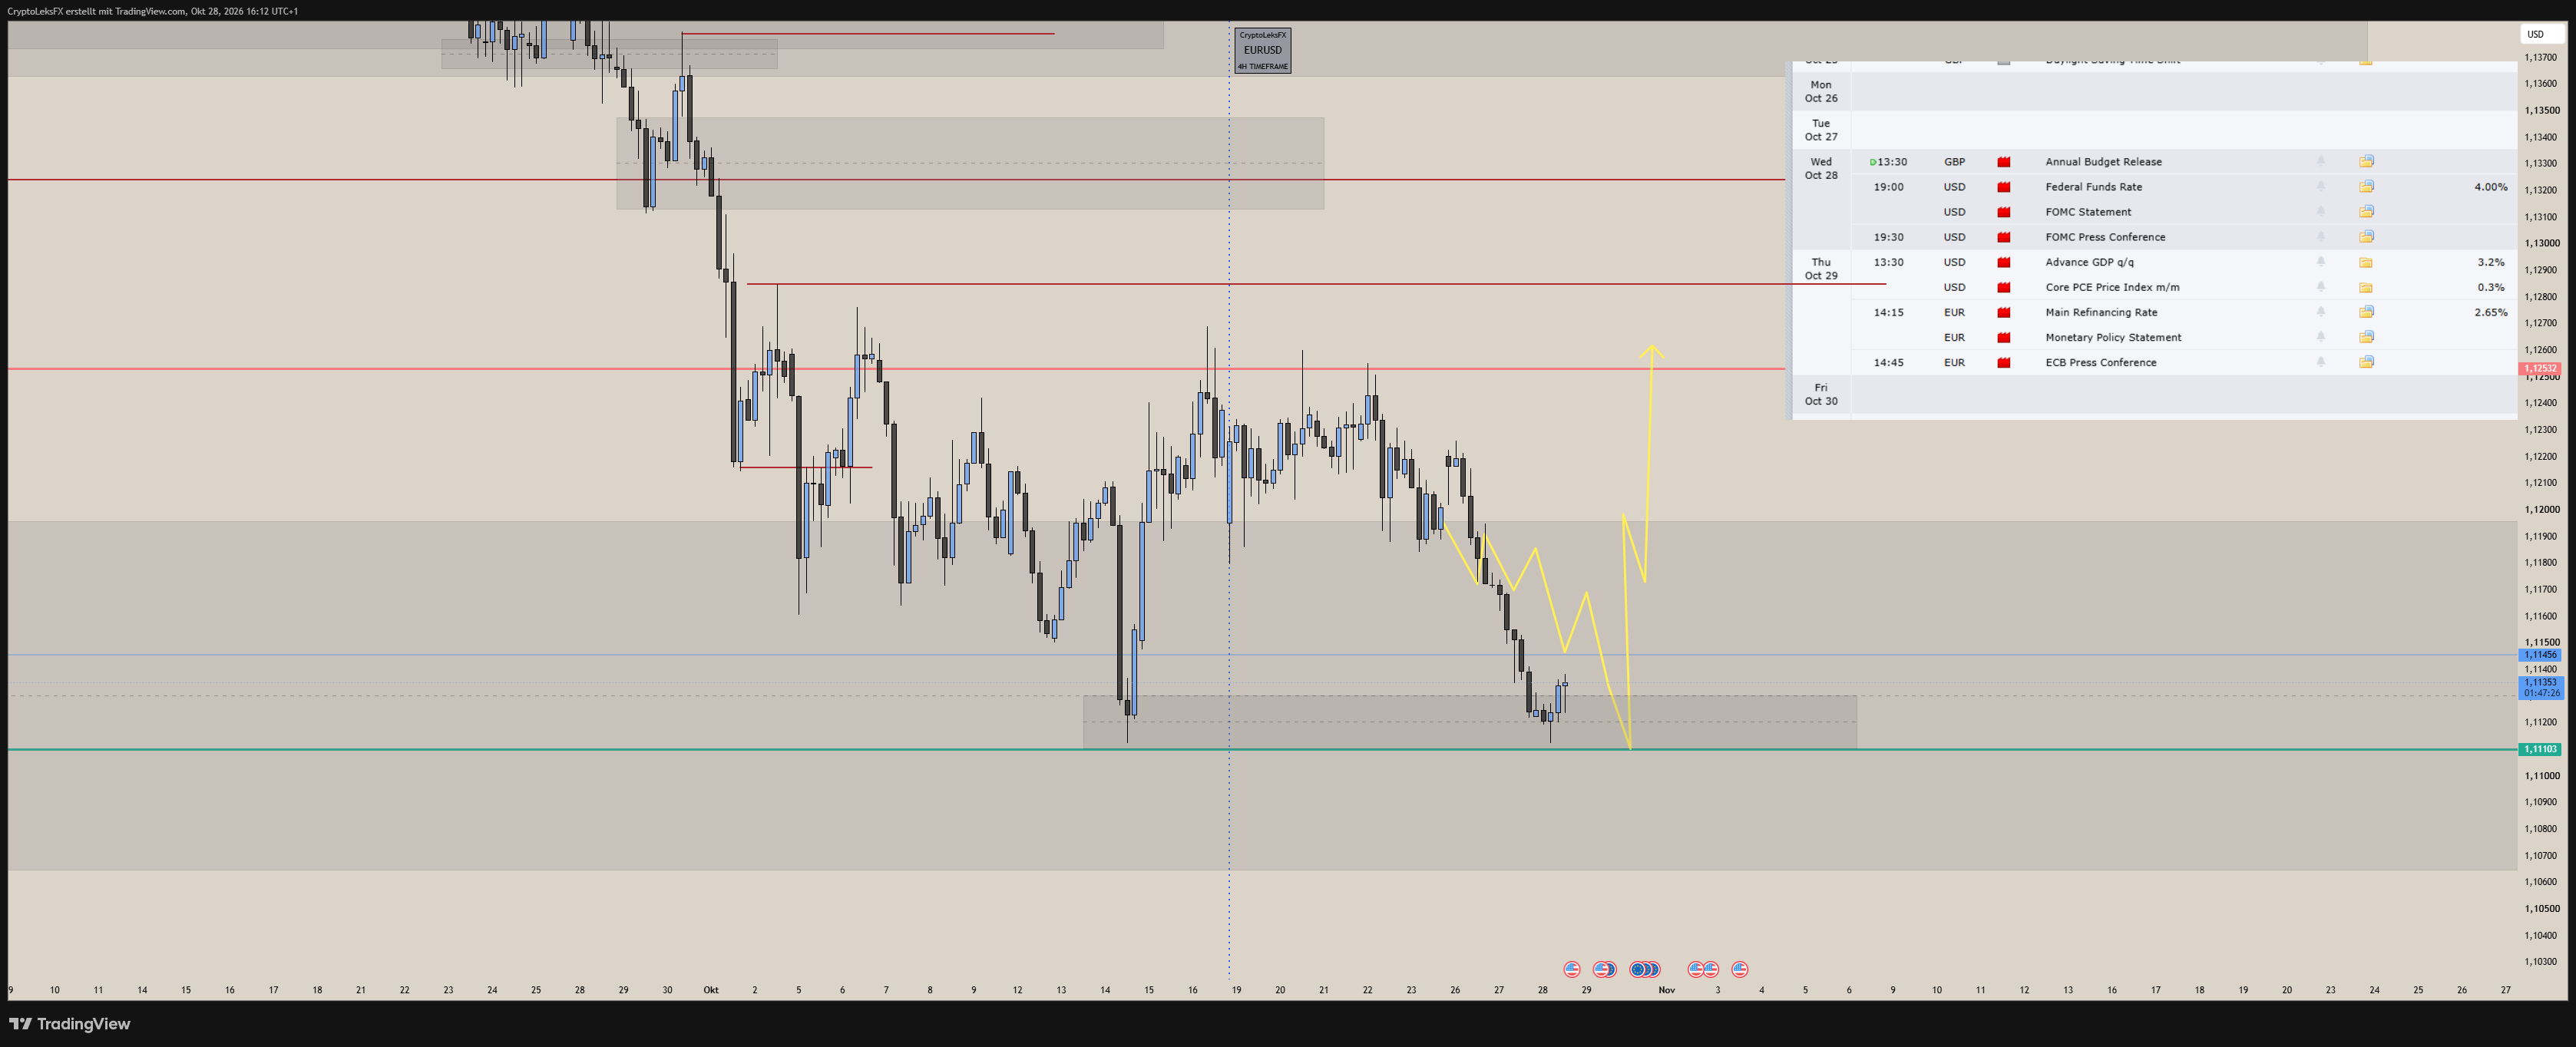The width and height of the screenshot is (2576, 1047).
Task: Toggle alert bell for ECB Press Conference
Action: click(2321, 362)
